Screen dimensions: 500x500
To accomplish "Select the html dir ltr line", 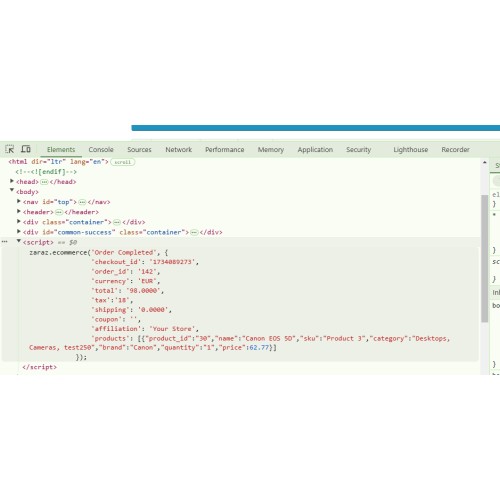I will click(58, 162).
